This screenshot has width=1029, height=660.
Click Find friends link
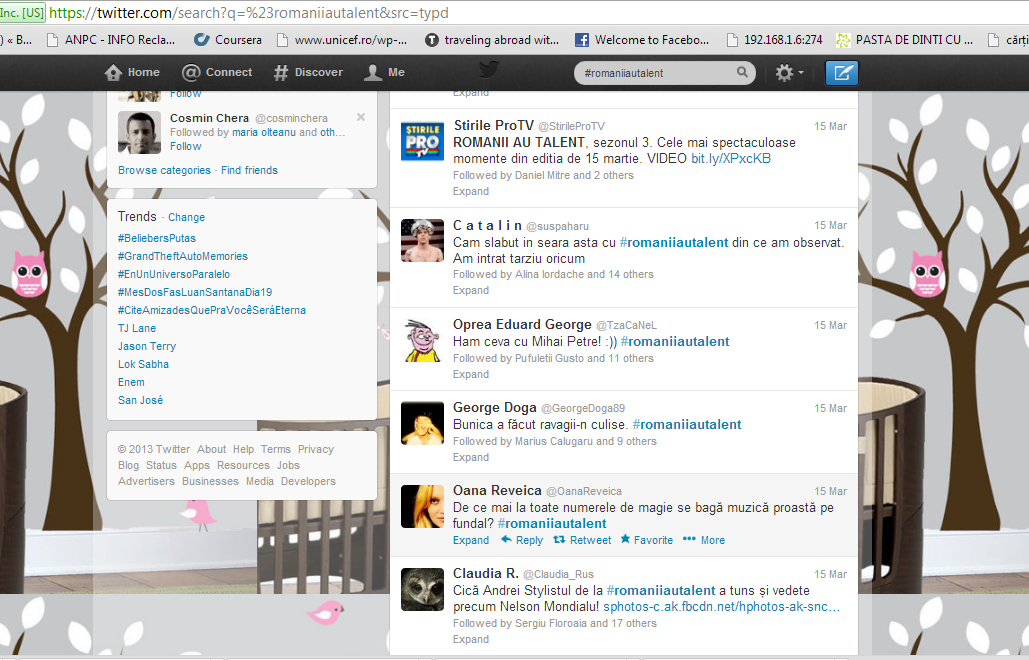(x=249, y=170)
